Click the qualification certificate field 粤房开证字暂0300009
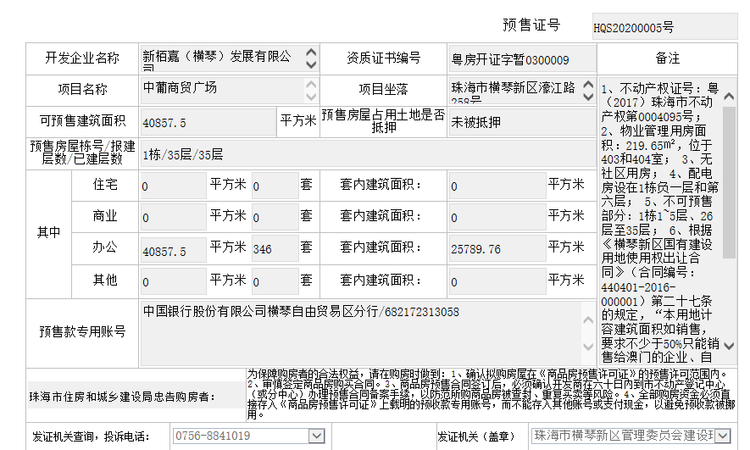 coord(522,60)
